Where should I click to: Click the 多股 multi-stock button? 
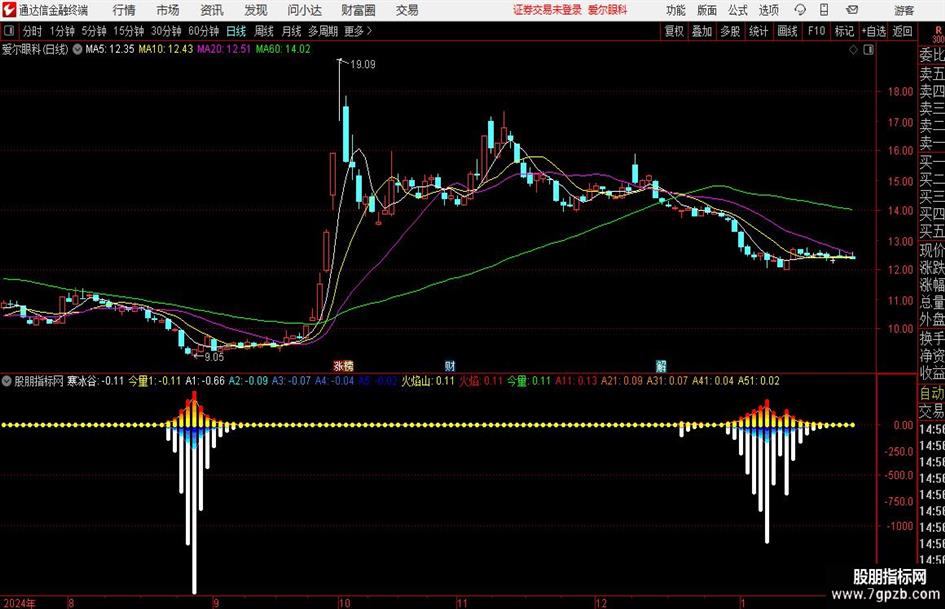coord(730,31)
